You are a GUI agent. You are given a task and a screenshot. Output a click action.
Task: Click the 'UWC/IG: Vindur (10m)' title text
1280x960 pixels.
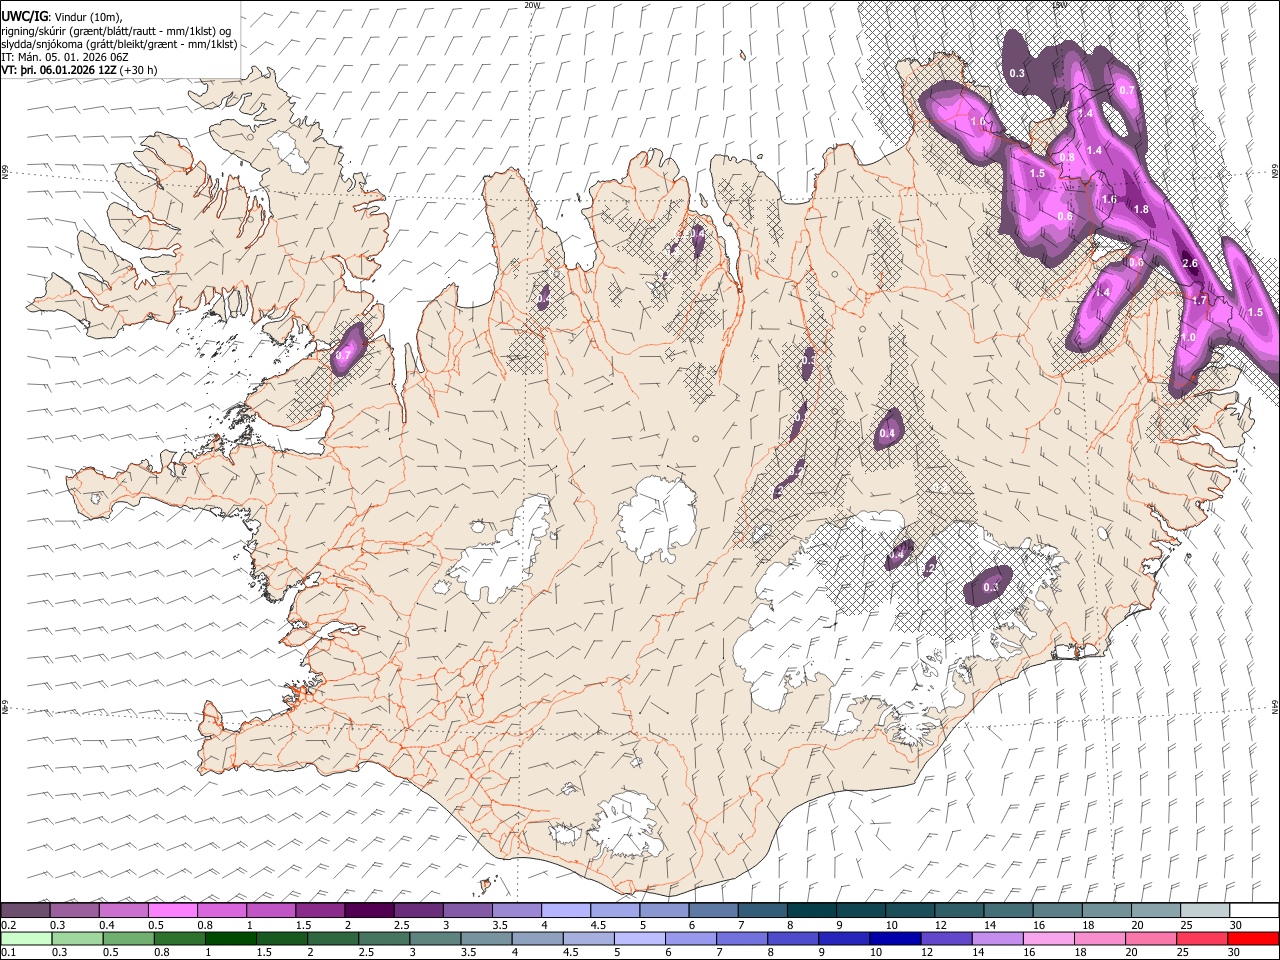coord(61,17)
